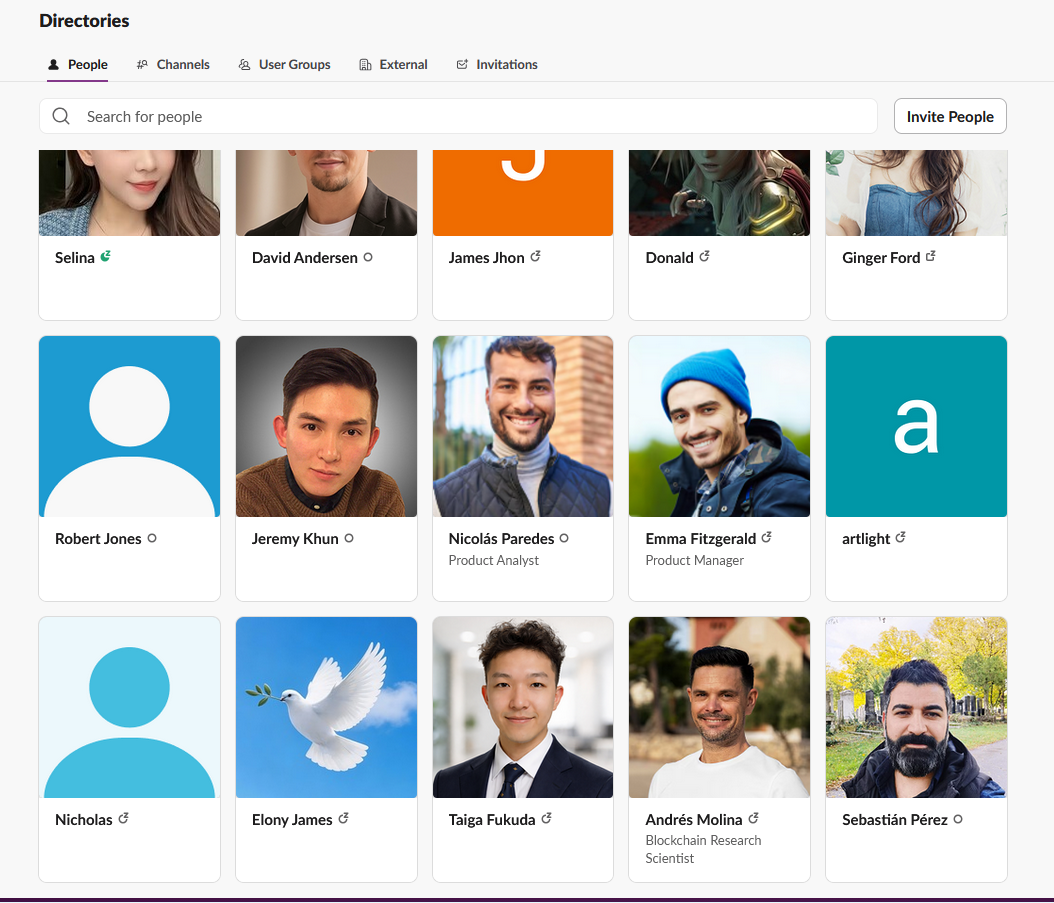The image size is (1054, 903).
Task: Open artlight's teal avatar card
Action: pyautogui.click(x=916, y=426)
